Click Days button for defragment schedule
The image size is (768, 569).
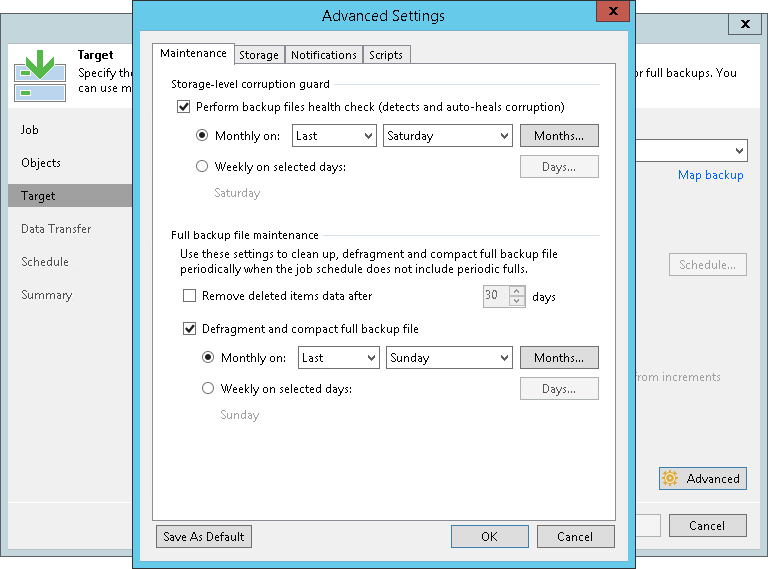(x=559, y=388)
